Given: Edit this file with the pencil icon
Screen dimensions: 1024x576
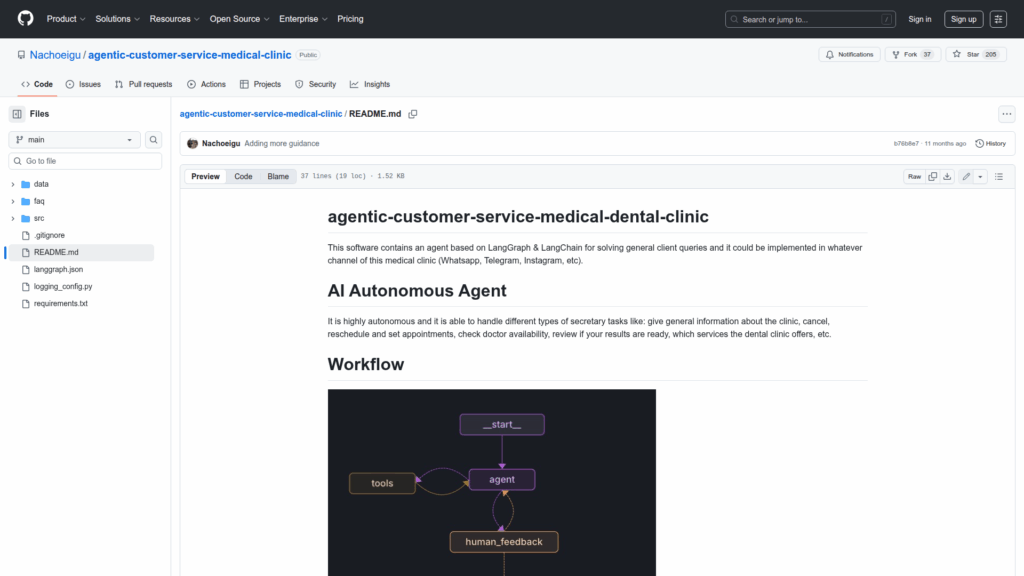Looking at the screenshot, I should [966, 176].
